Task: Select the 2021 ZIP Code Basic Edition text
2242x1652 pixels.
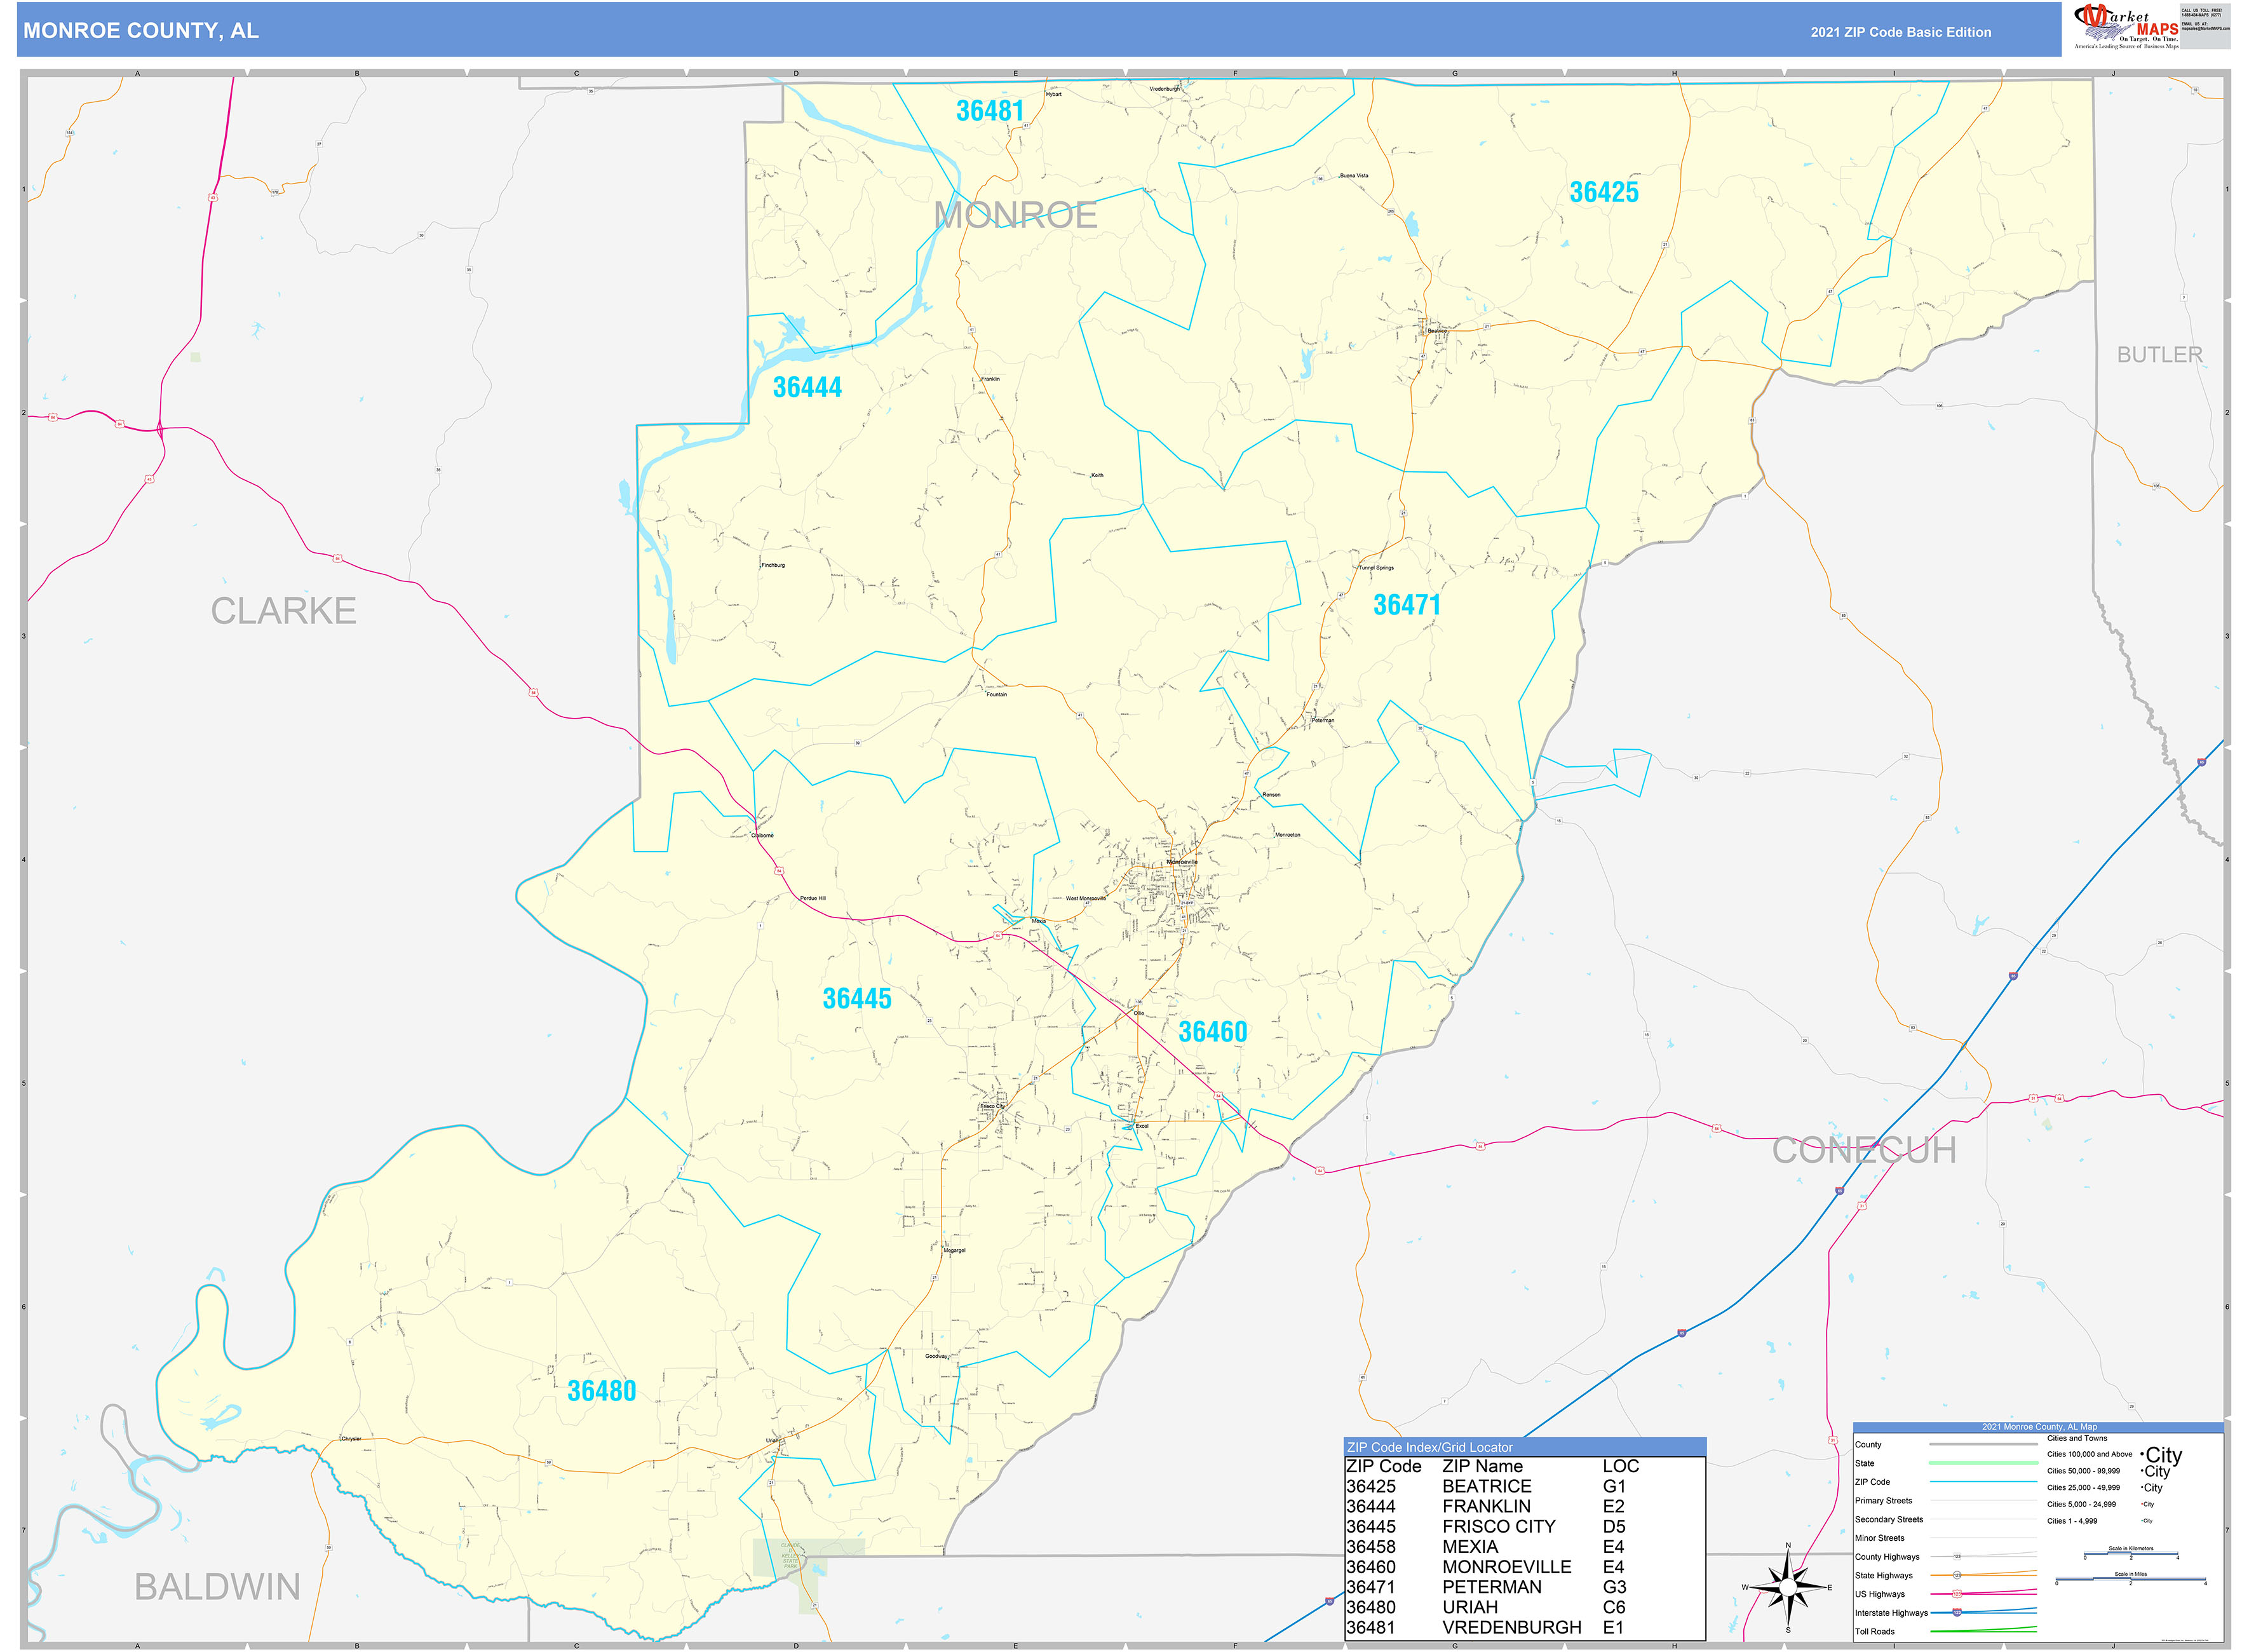Action: point(1900,32)
